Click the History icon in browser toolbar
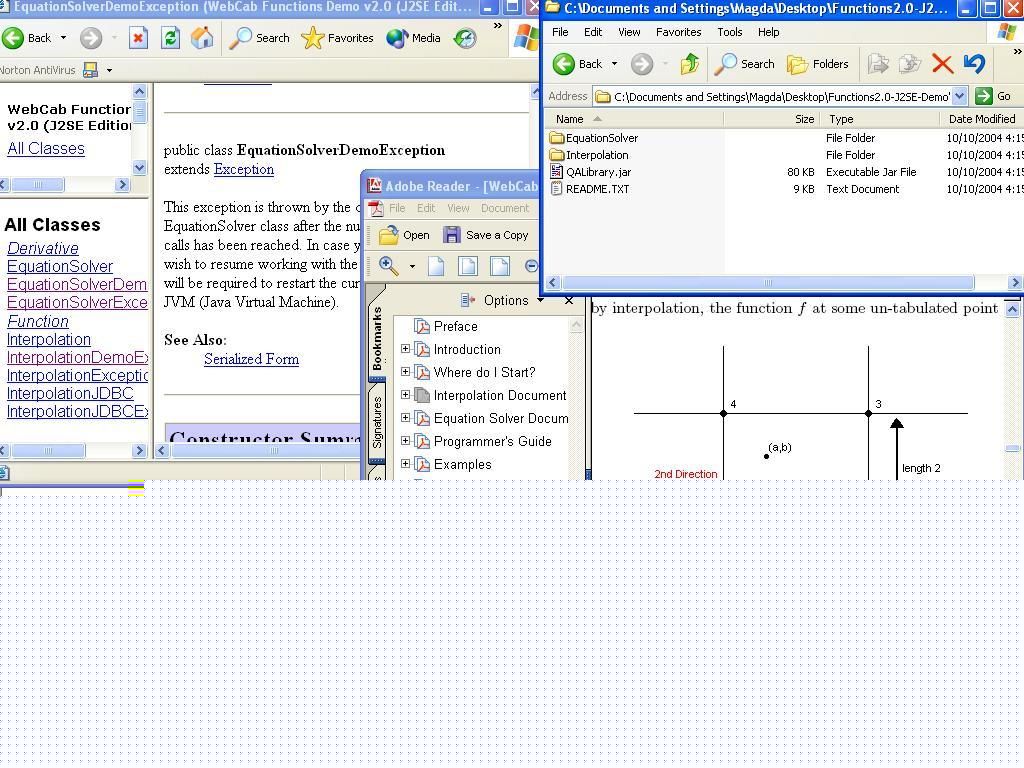This screenshot has width=1024, height=768. coord(465,38)
